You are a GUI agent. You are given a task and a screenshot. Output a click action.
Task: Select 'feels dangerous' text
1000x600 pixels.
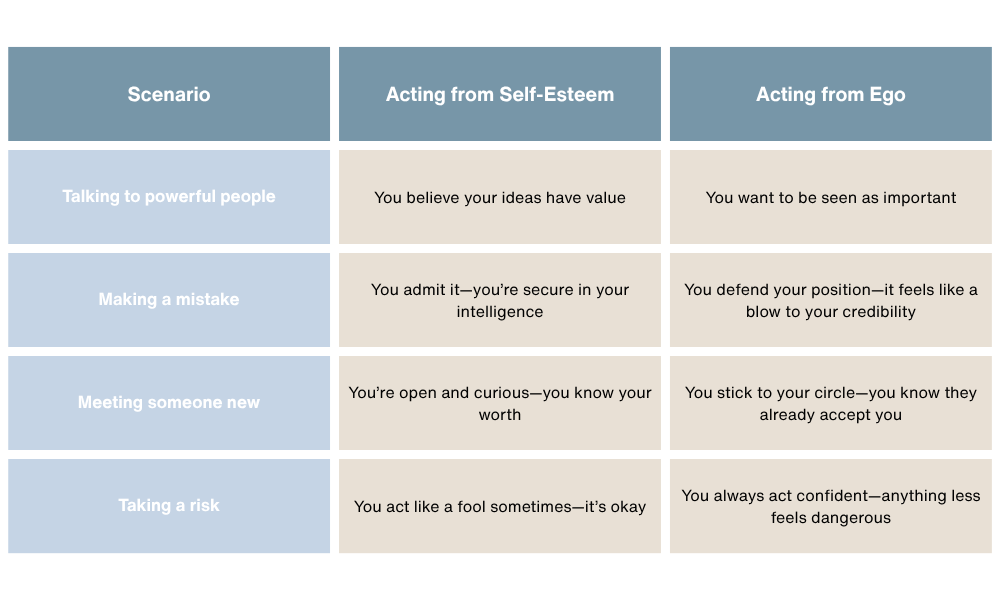[830, 518]
